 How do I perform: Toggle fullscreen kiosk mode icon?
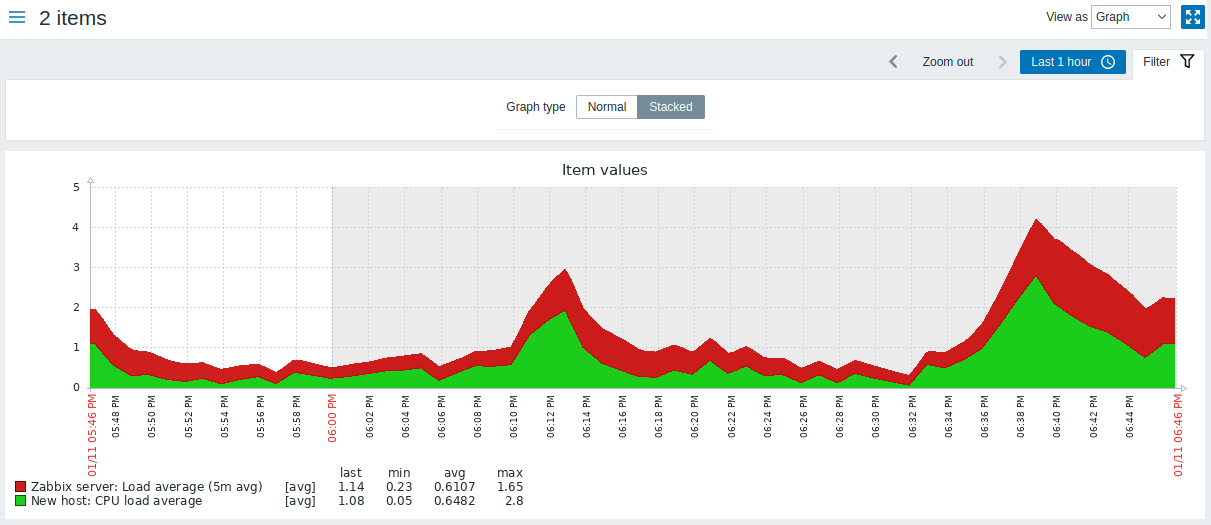(x=1192, y=17)
